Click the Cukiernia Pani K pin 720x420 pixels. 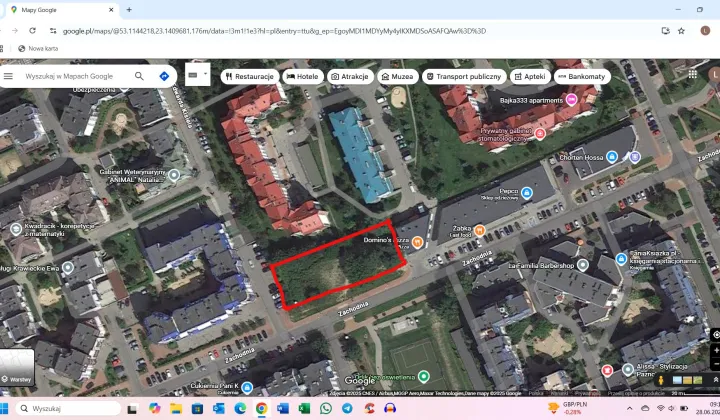tap(247, 388)
